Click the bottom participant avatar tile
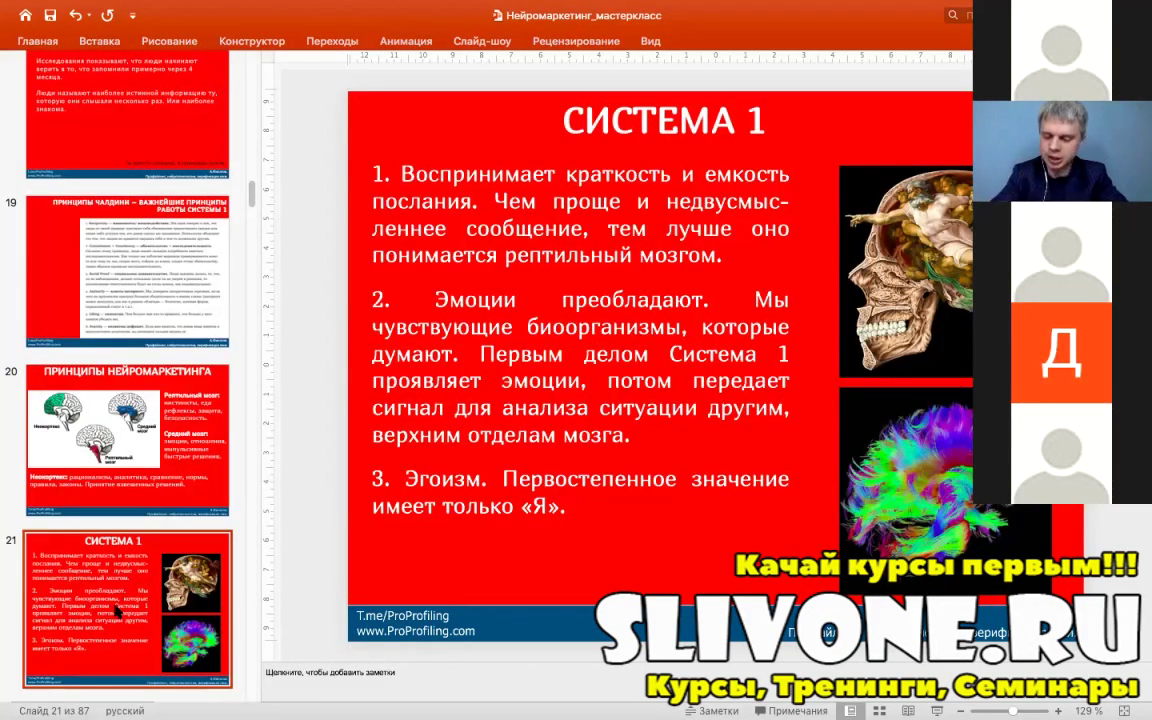1152x720 pixels. pos(1062,453)
